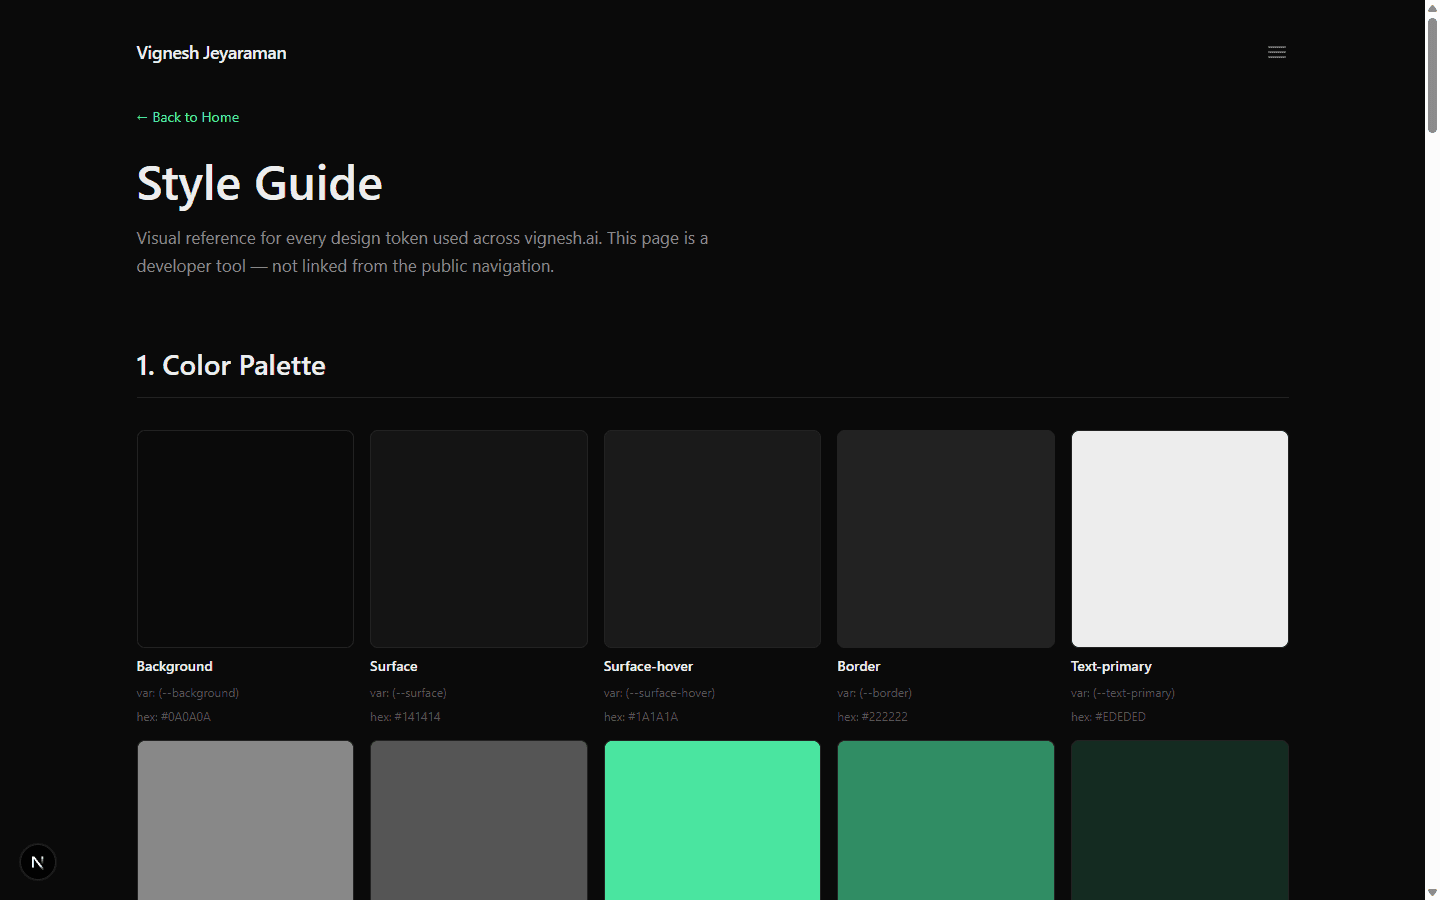Click the Border color swatch
The height and width of the screenshot is (900, 1440).
[x=945, y=538]
